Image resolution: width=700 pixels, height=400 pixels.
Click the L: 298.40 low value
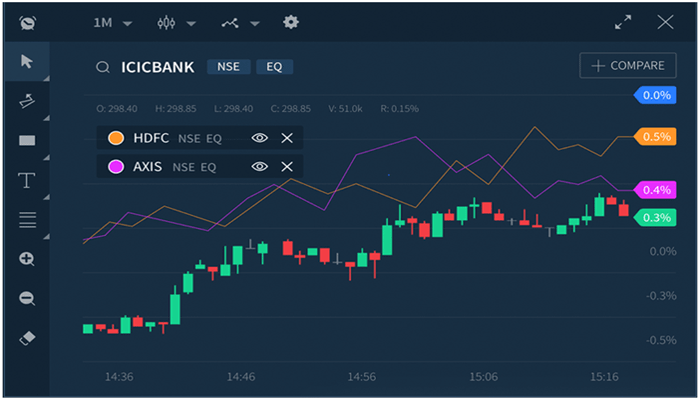[x=233, y=109]
